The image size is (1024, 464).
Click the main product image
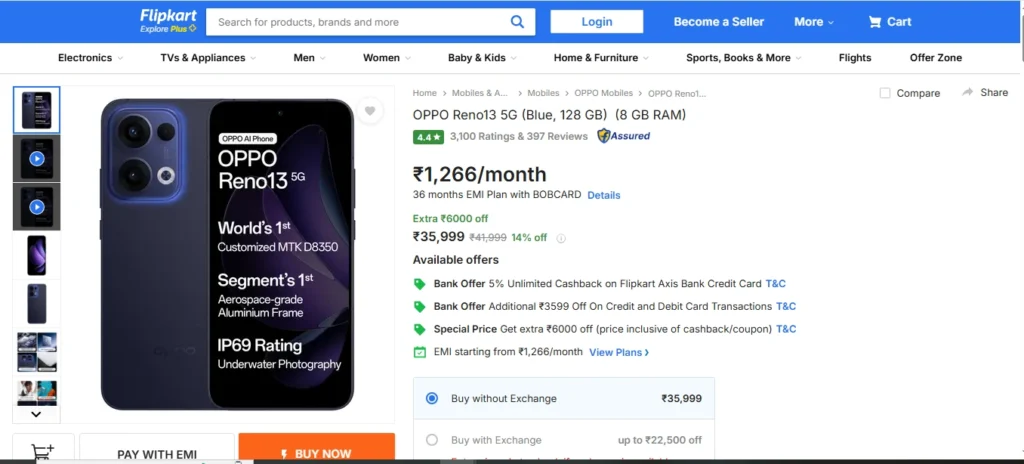tap(227, 254)
